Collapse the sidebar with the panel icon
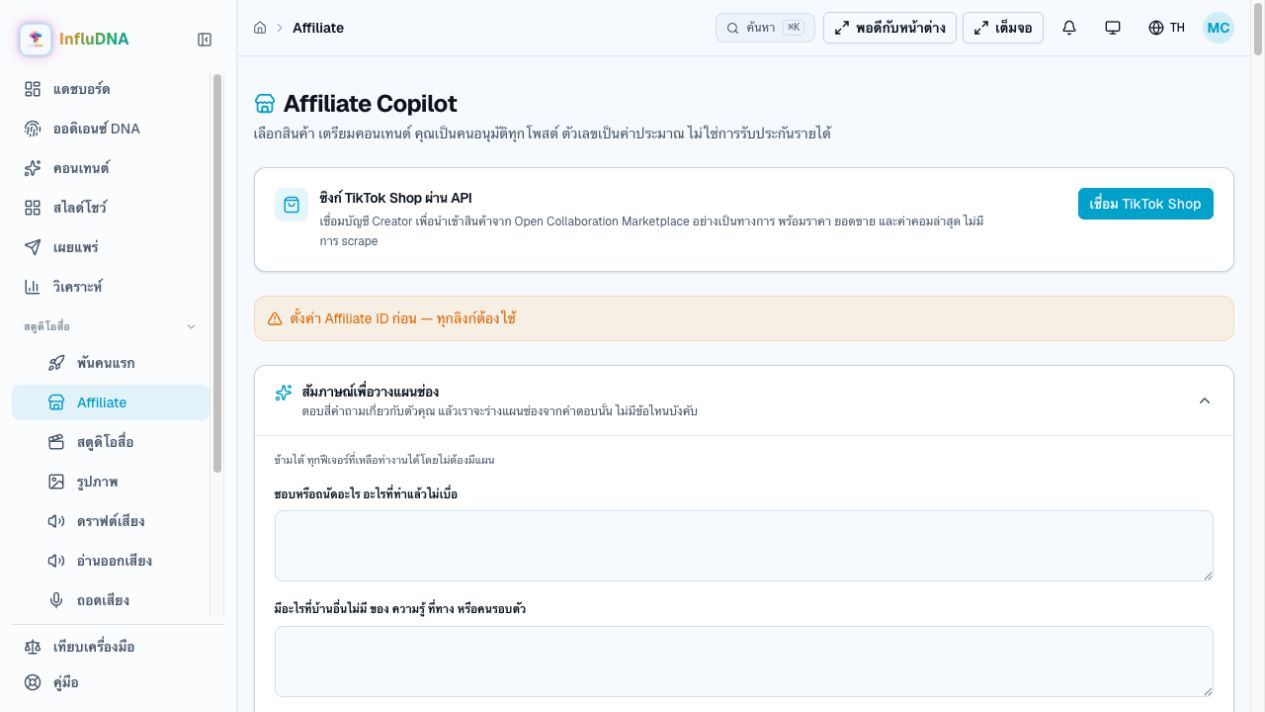This screenshot has width=1265, height=712. pyautogui.click(x=204, y=39)
